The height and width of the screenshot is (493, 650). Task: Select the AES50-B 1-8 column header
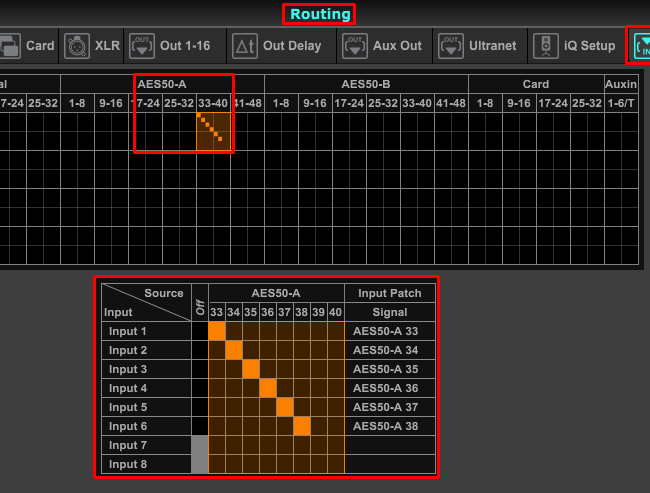pos(281,103)
